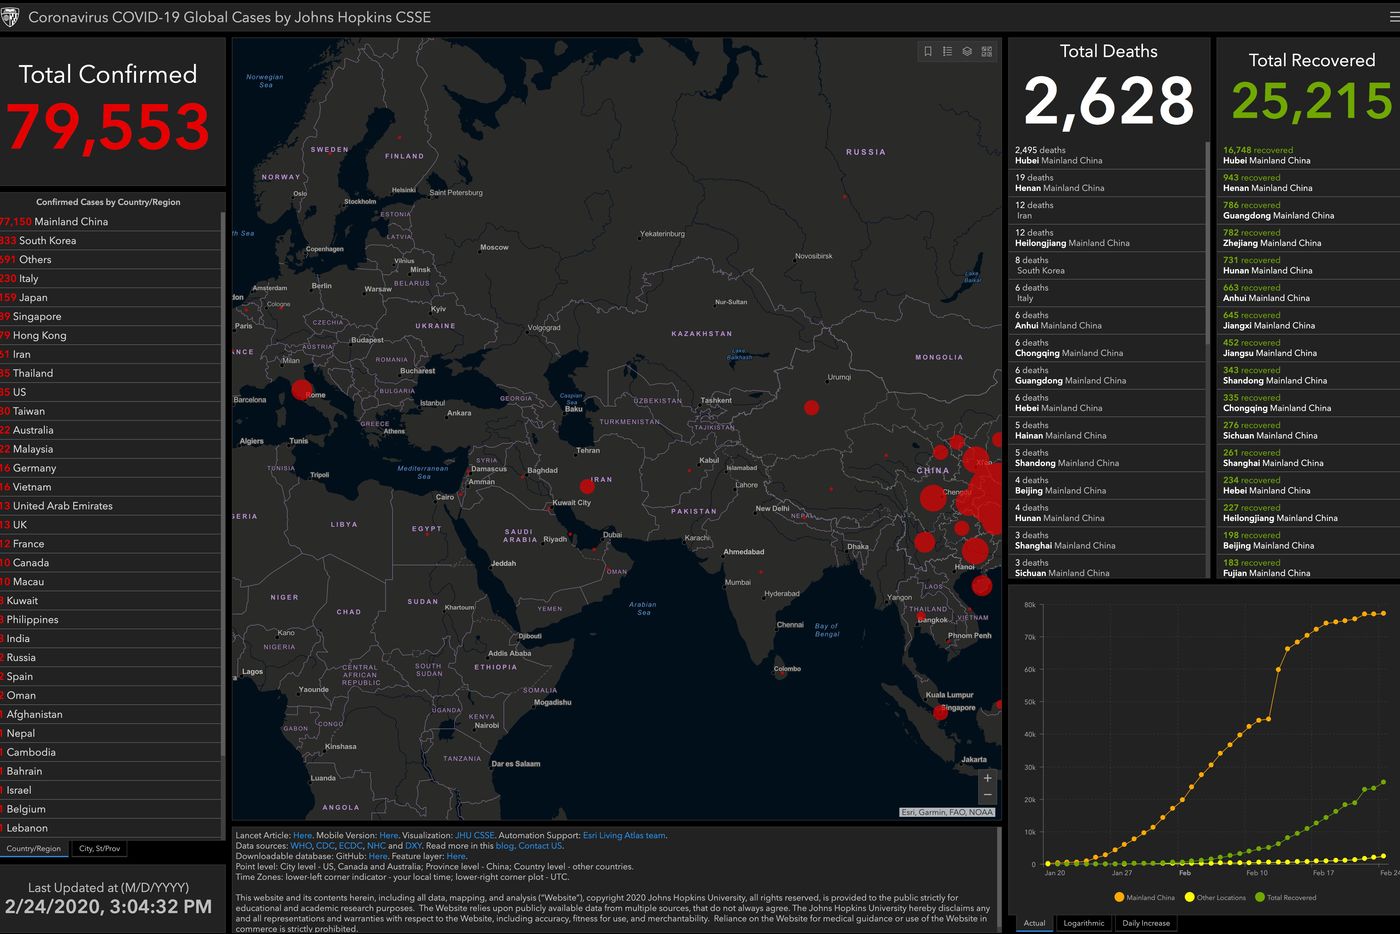The height and width of the screenshot is (934, 1400).
Task: Open the Basemap gallery grid icon
Action: click(x=987, y=51)
